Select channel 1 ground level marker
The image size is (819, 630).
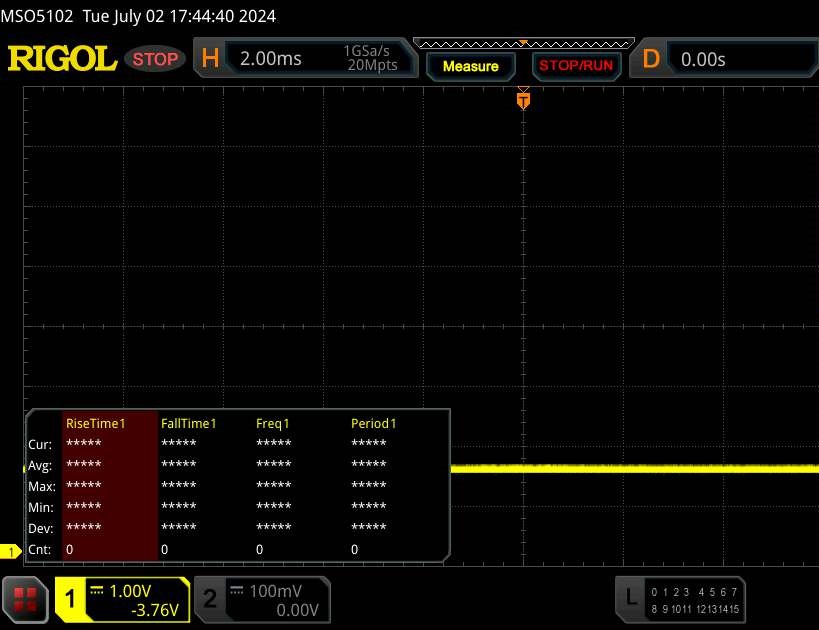coord(10,551)
